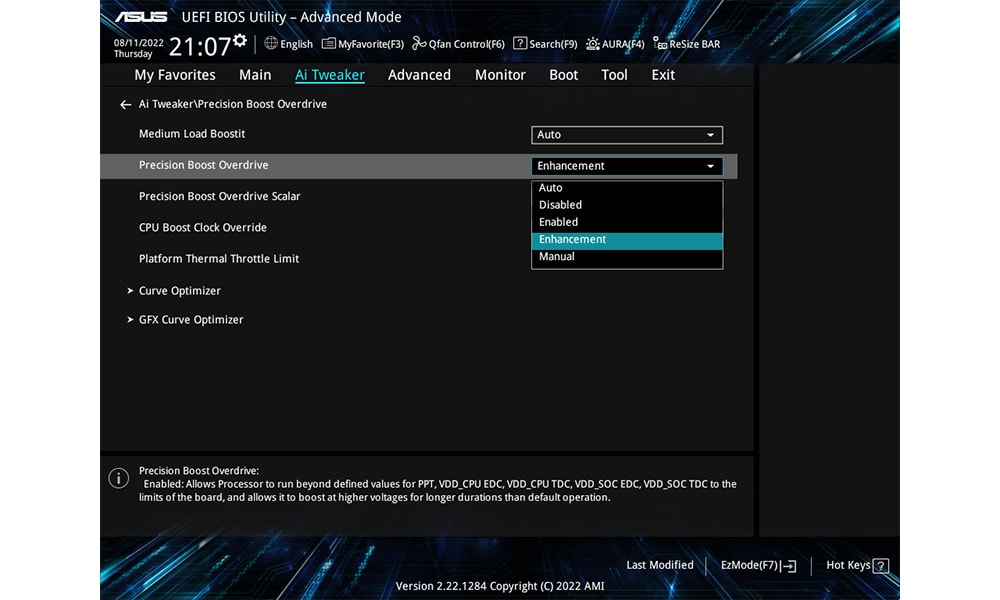The height and width of the screenshot is (600, 1000).
Task: Click the 'Precision Boost Overdrive:' help heading
Action: (199, 471)
